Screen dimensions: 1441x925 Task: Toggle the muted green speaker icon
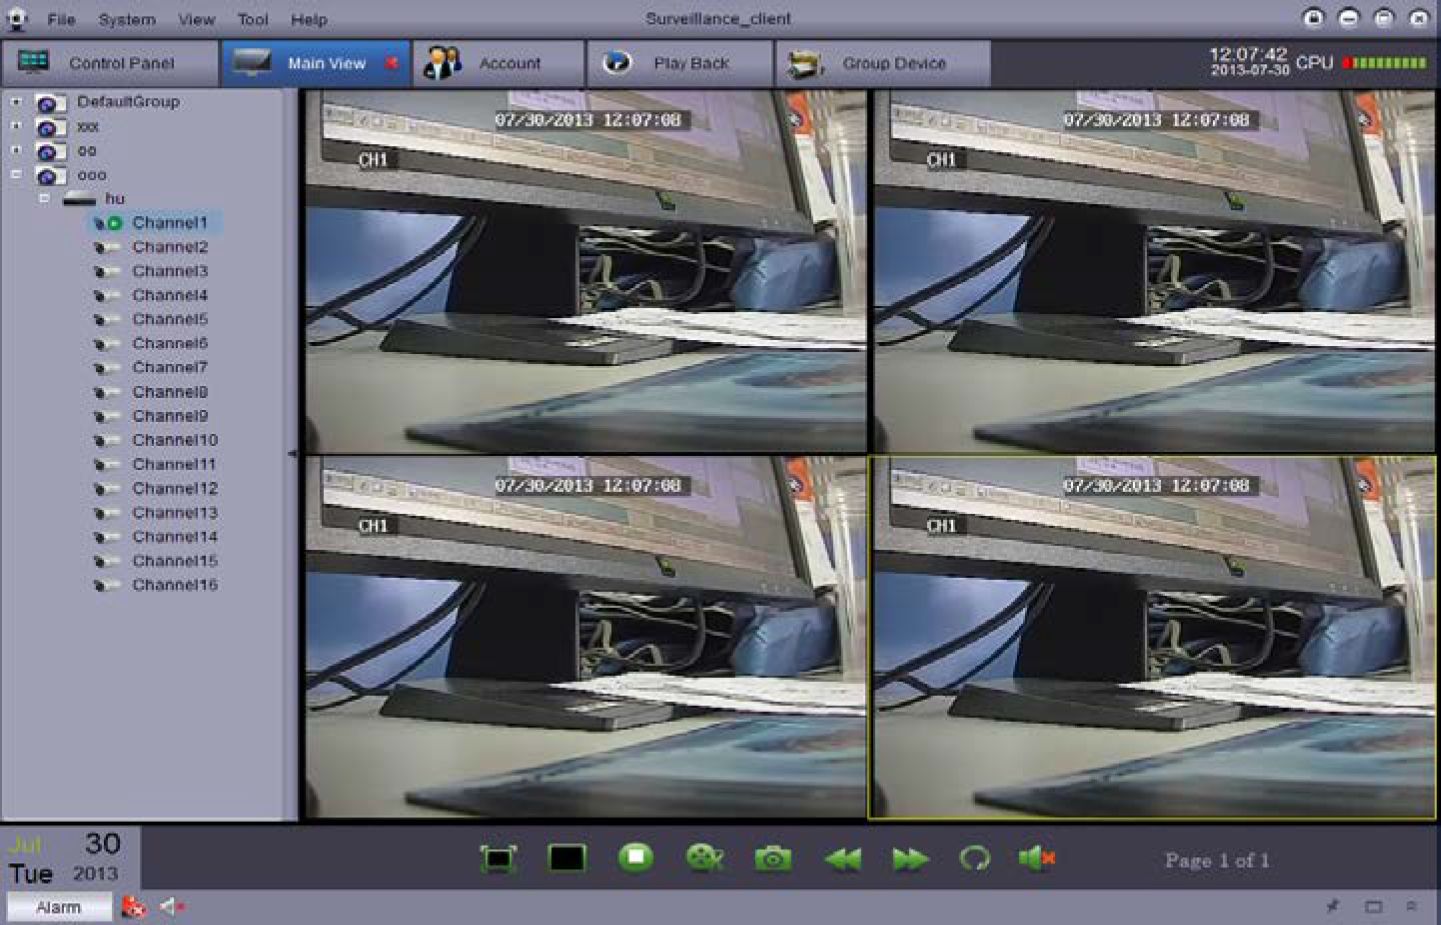coord(1036,858)
